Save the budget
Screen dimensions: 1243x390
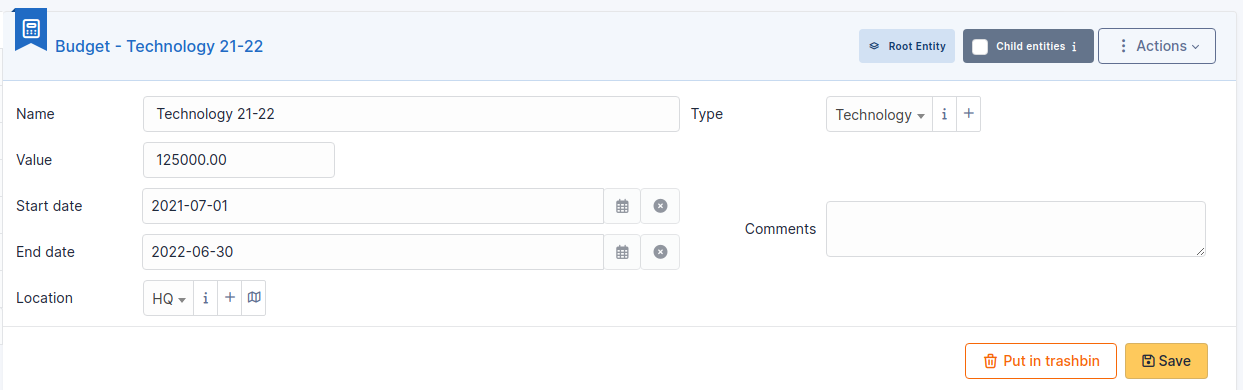tap(1166, 361)
